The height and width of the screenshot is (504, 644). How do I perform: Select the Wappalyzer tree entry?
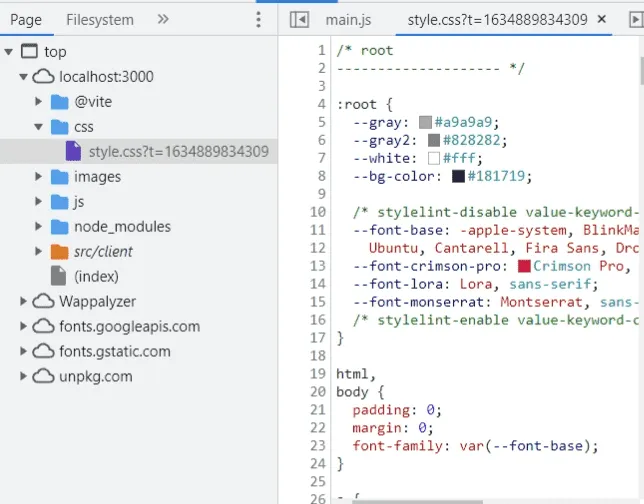pyautogui.click(x=97, y=301)
